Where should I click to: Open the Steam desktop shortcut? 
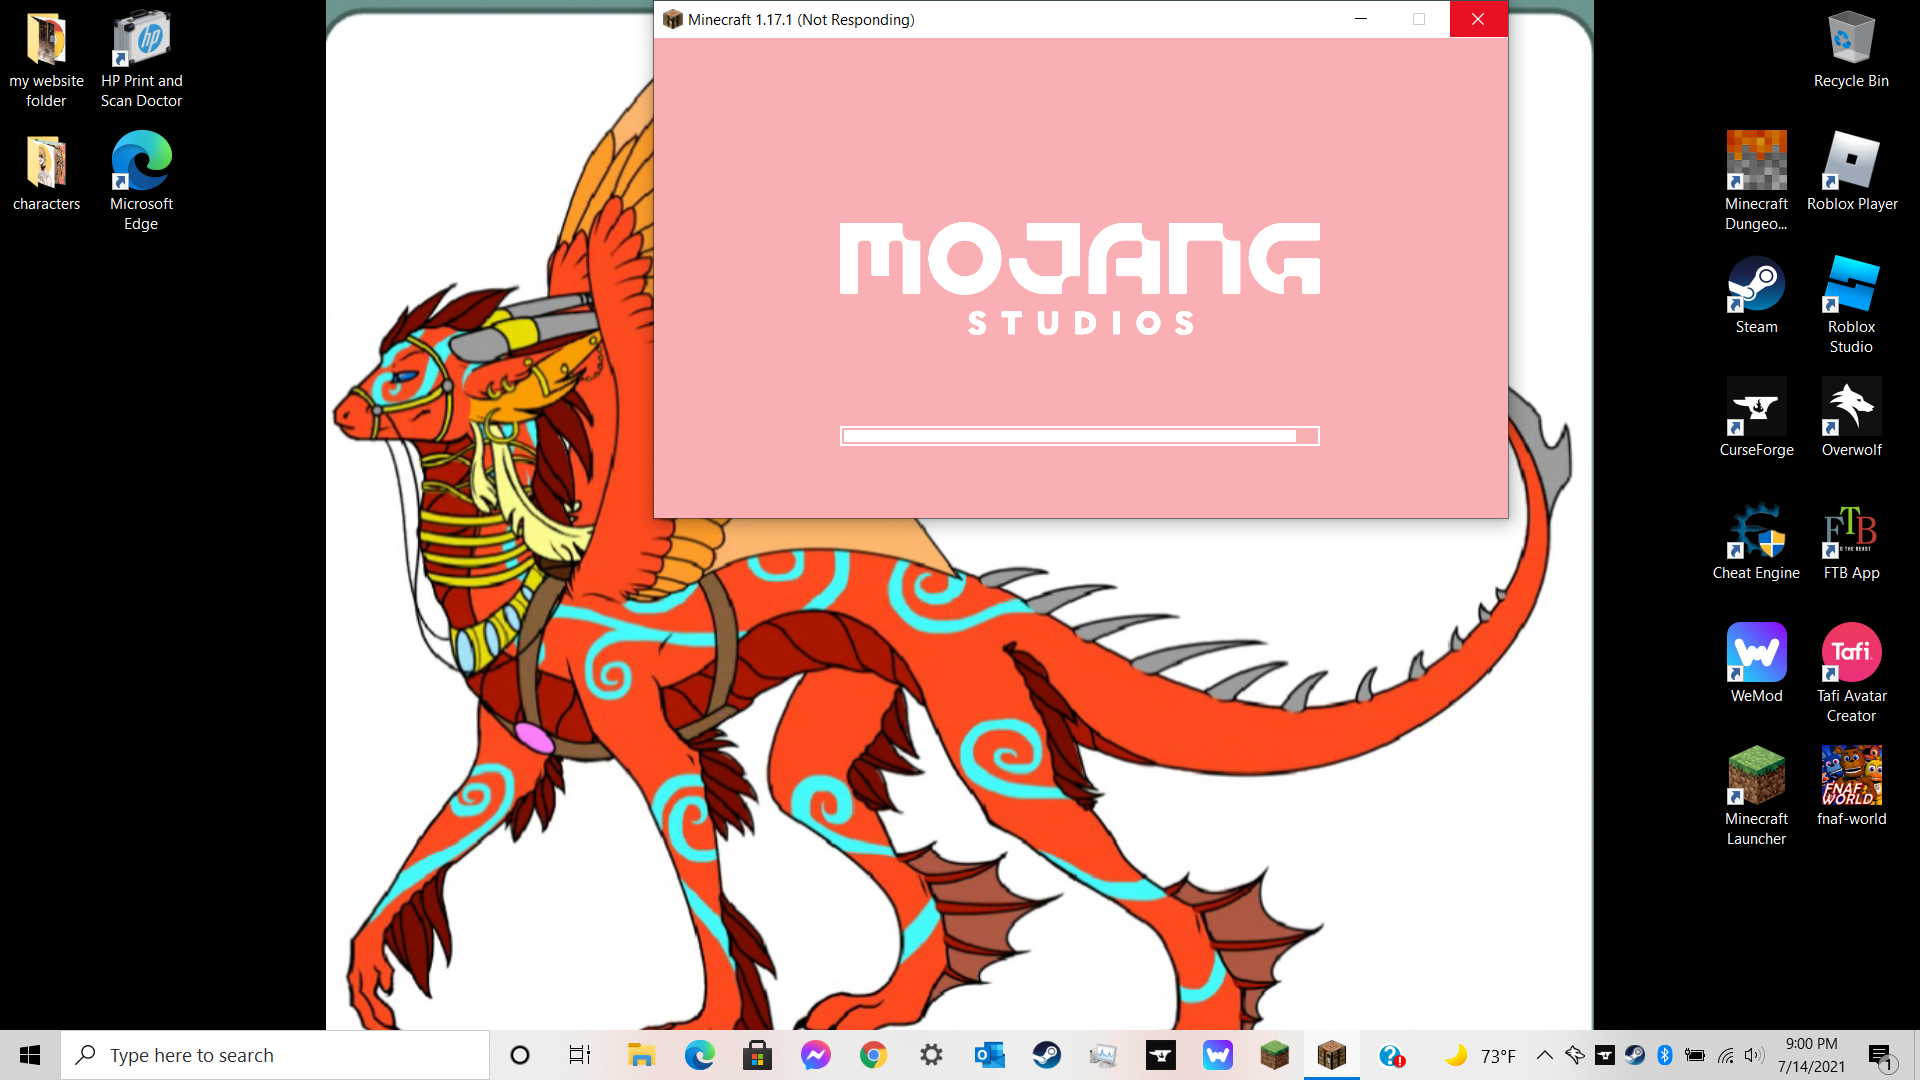point(1756,287)
